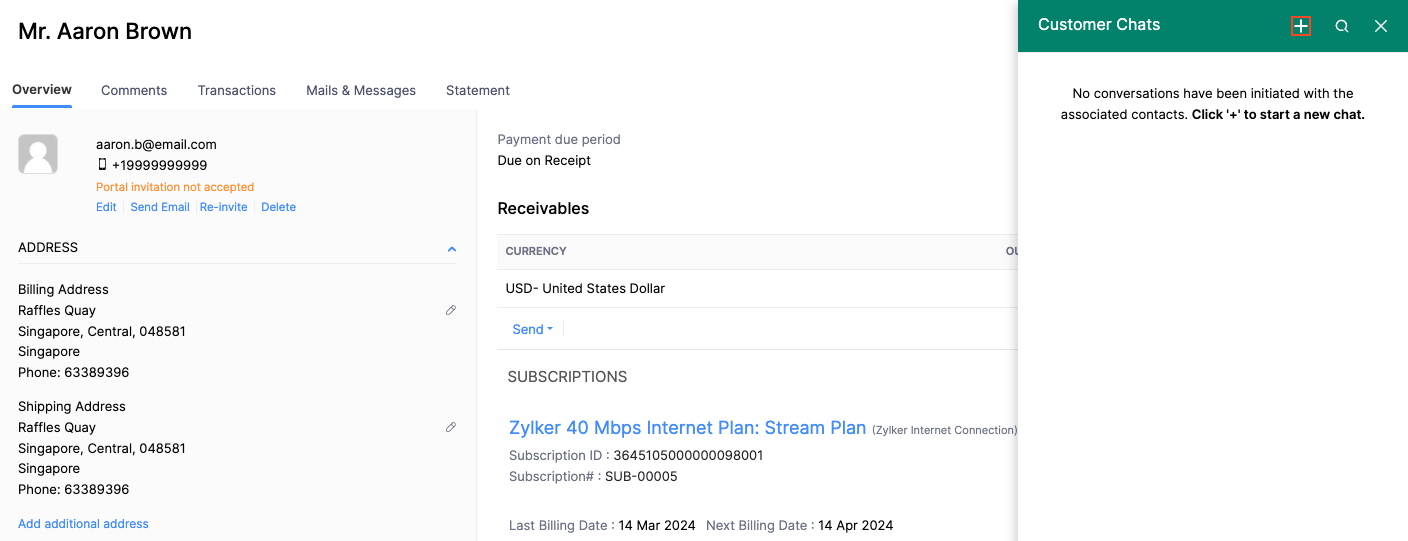Search chats using the magnifier icon
Viewport: 1408px width, 541px height.
(x=1342, y=26)
